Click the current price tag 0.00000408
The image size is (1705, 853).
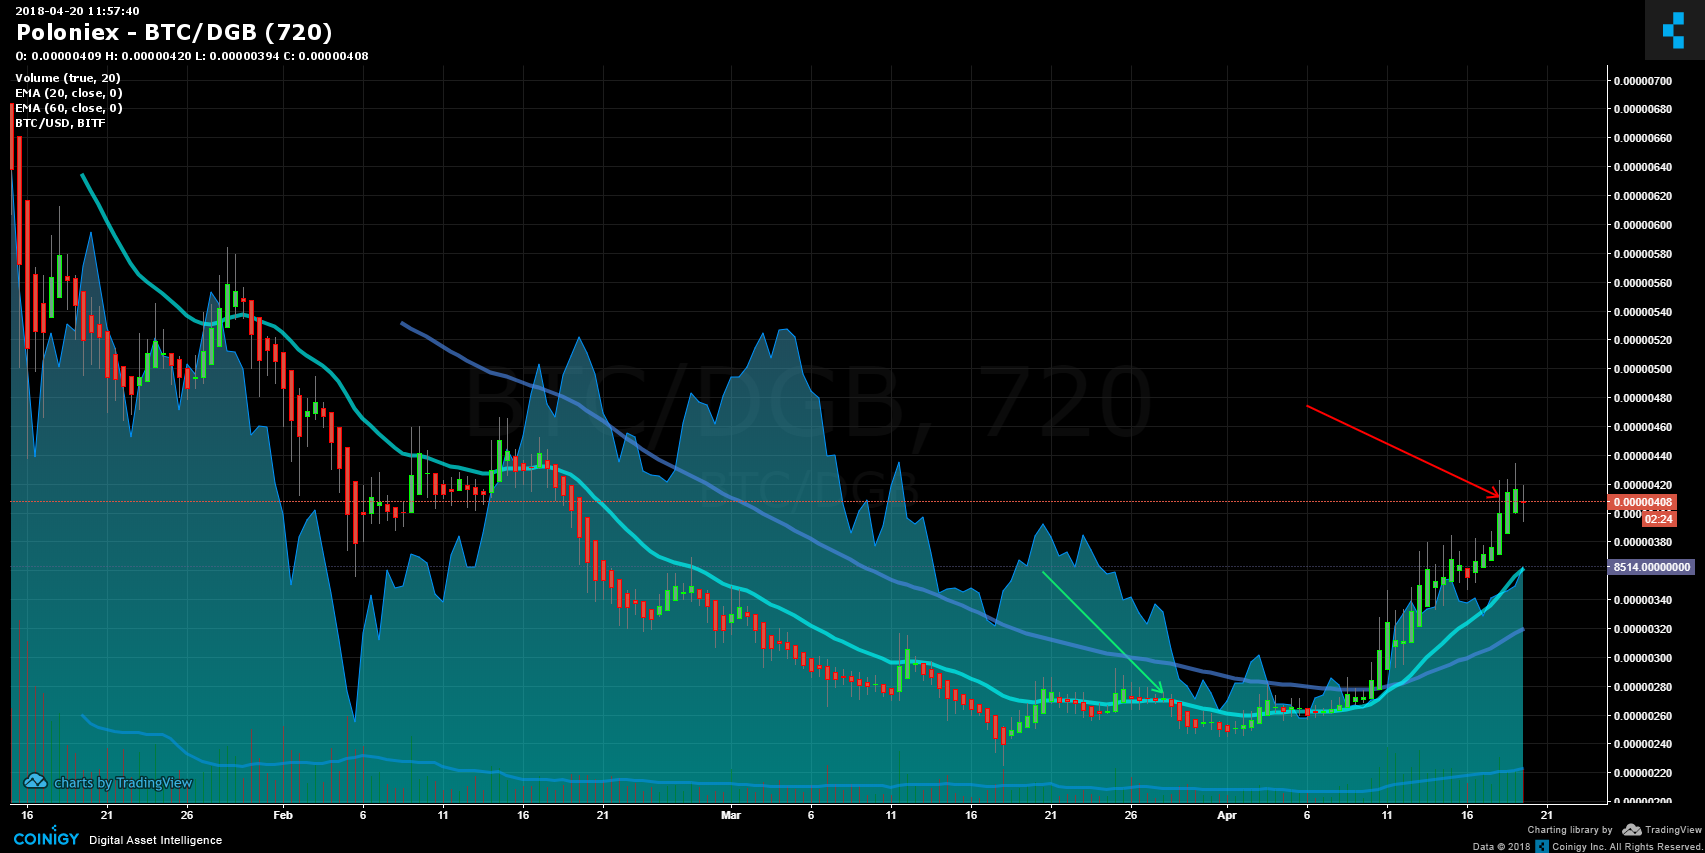[x=1641, y=502]
